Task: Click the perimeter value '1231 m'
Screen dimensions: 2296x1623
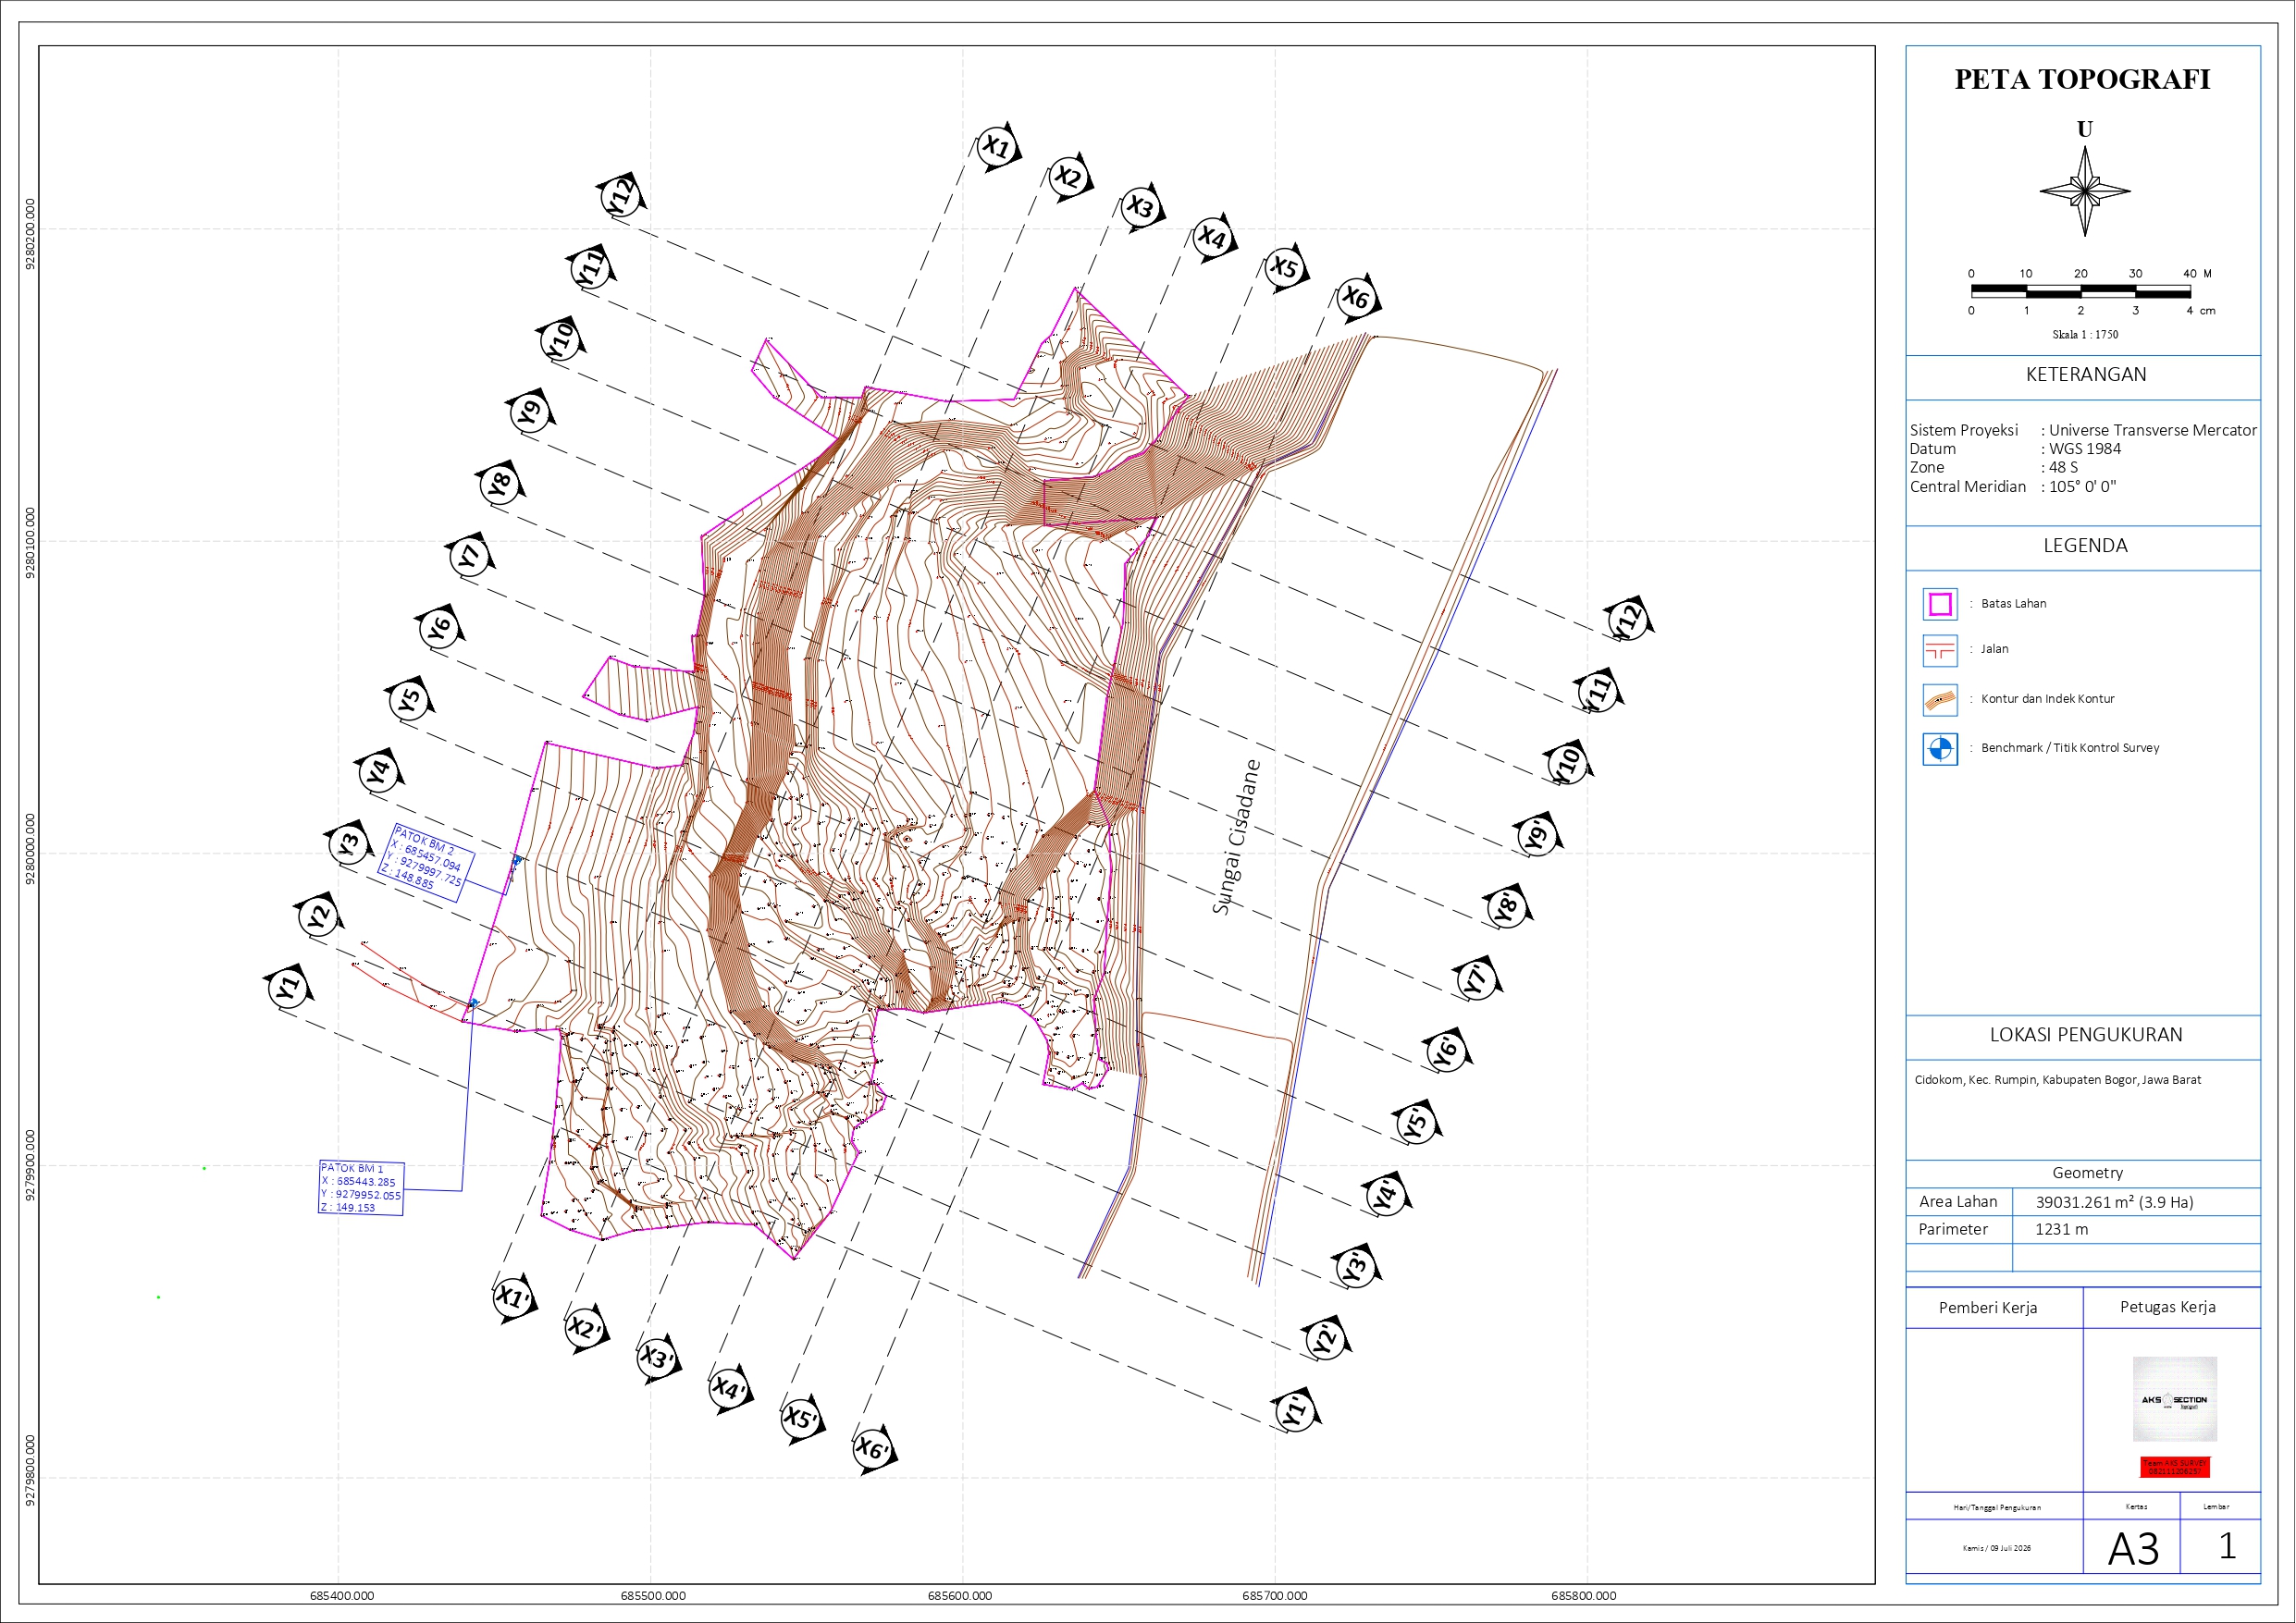Action: [x=2061, y=1230]
